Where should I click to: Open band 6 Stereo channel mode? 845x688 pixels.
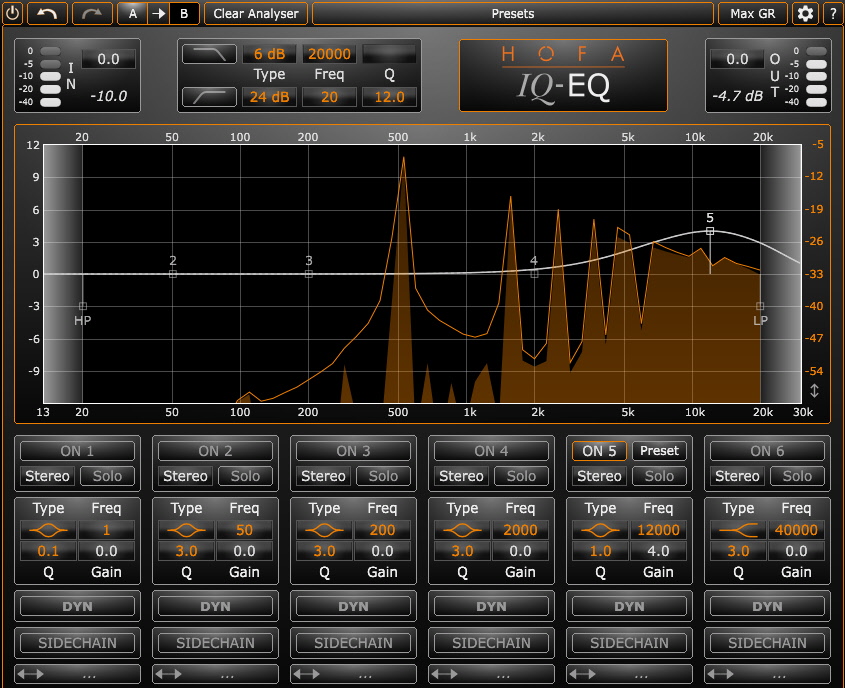pyautogui.click(x=737, y=476)
